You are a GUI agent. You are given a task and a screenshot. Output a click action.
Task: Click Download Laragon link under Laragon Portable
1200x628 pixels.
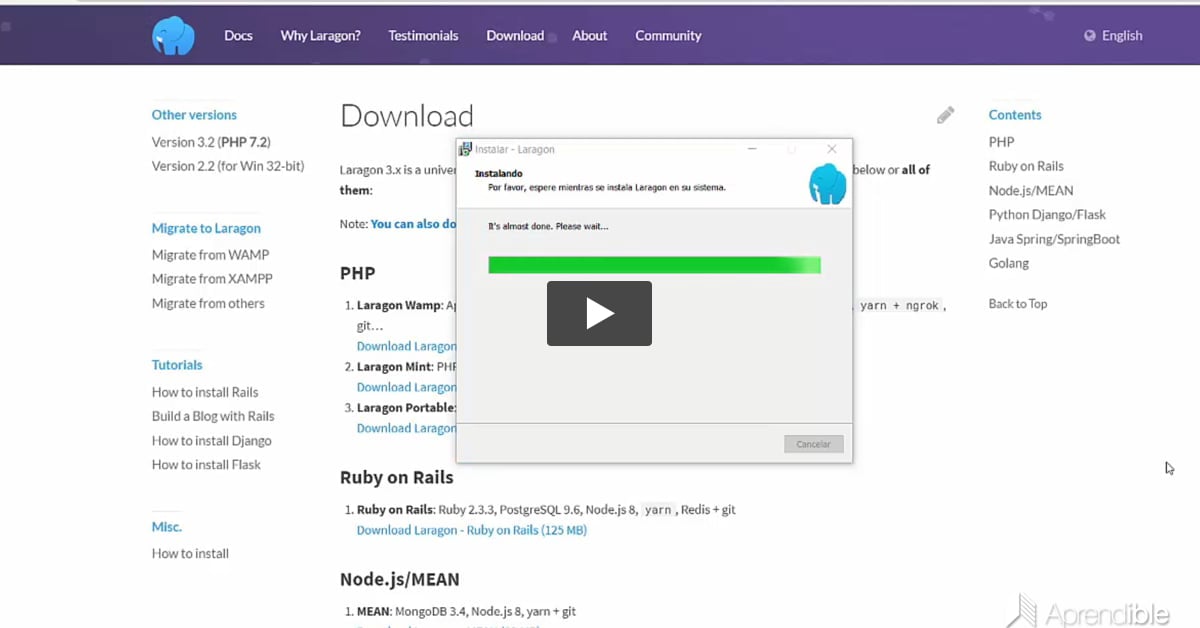click(x=406, y=428)
